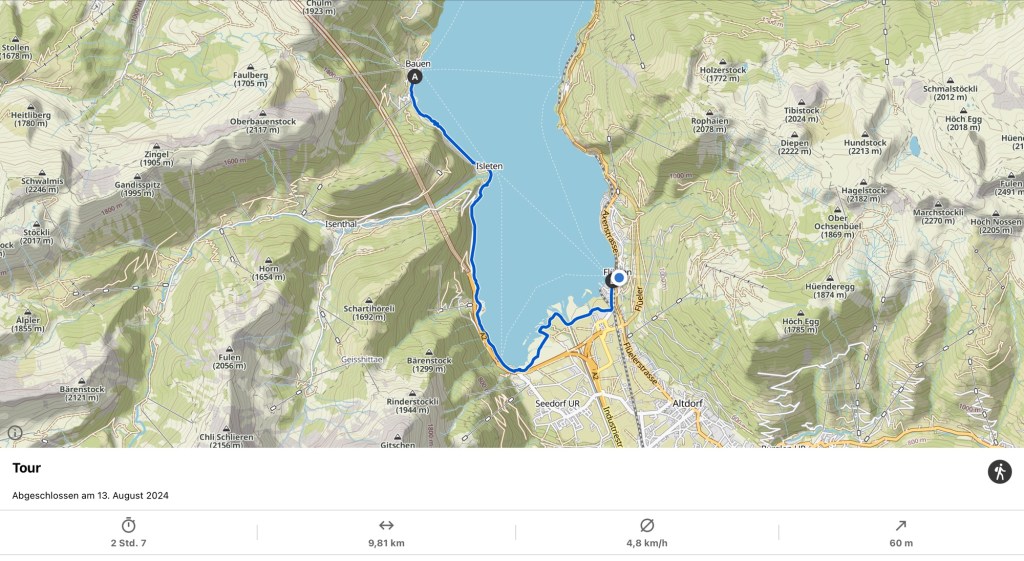Open the Tour heading
Viewport: 1024px width, 561px height.
point(26,468)
